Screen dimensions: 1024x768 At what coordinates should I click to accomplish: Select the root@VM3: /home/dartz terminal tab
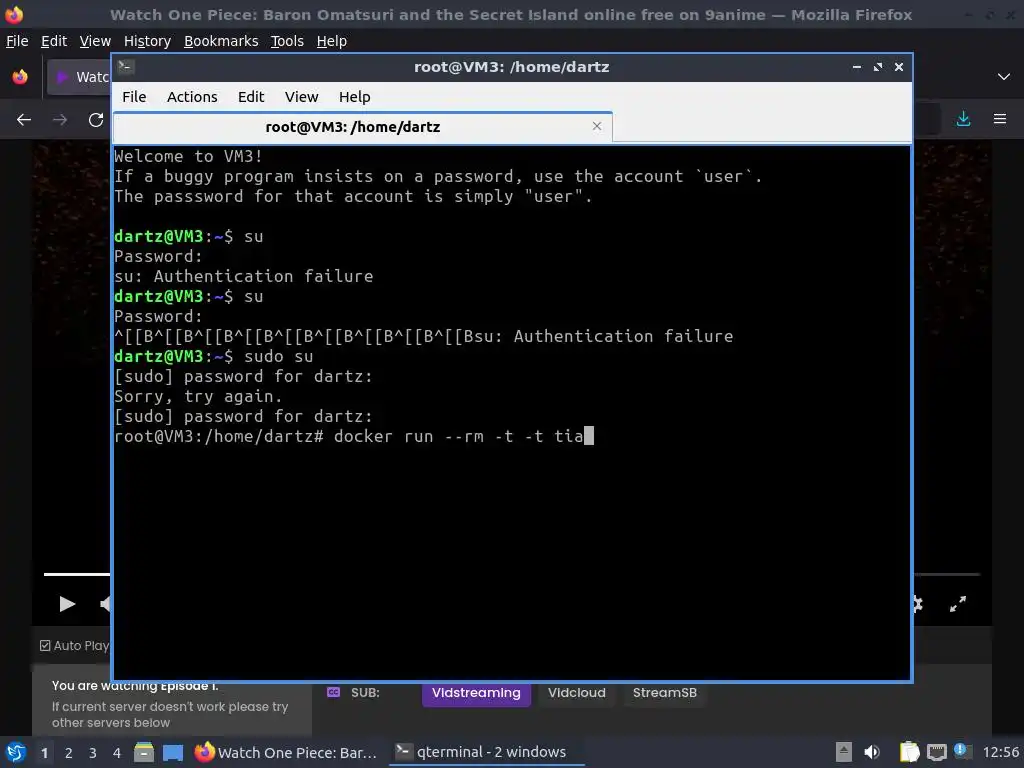[x=362, y=127]
